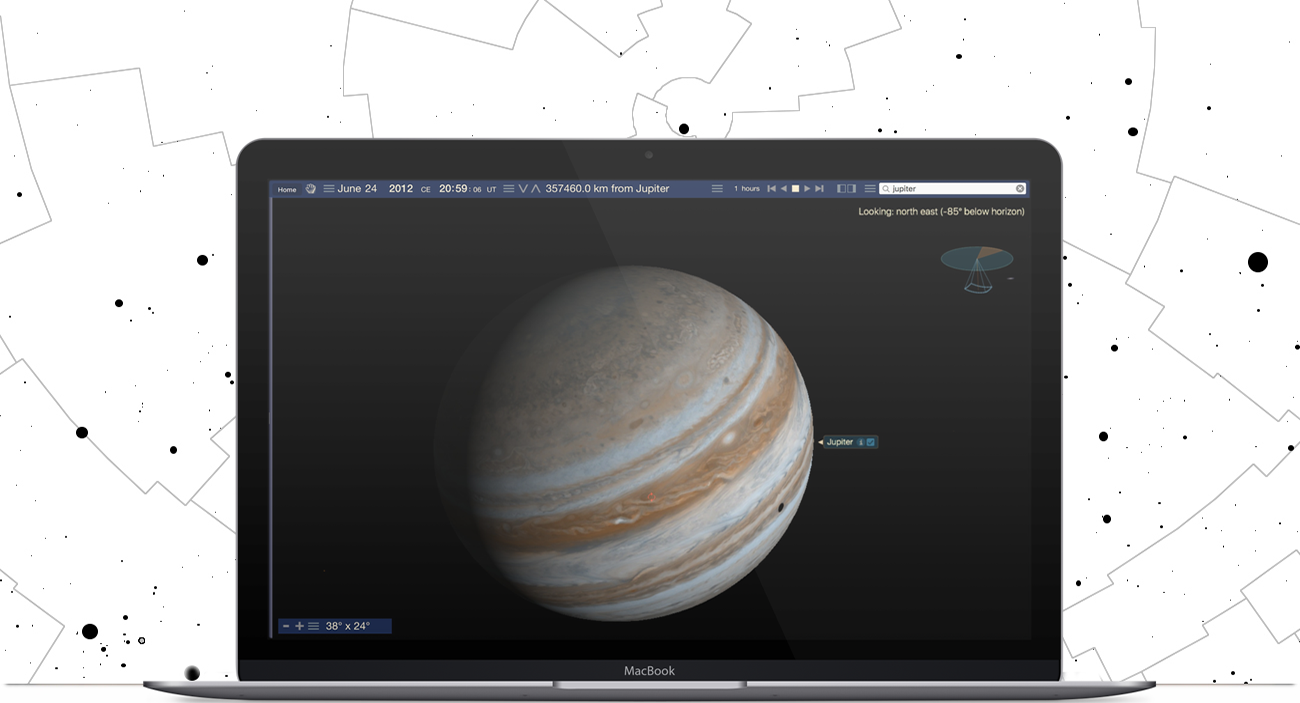Zoom in with the plus button

coord(299,626)
